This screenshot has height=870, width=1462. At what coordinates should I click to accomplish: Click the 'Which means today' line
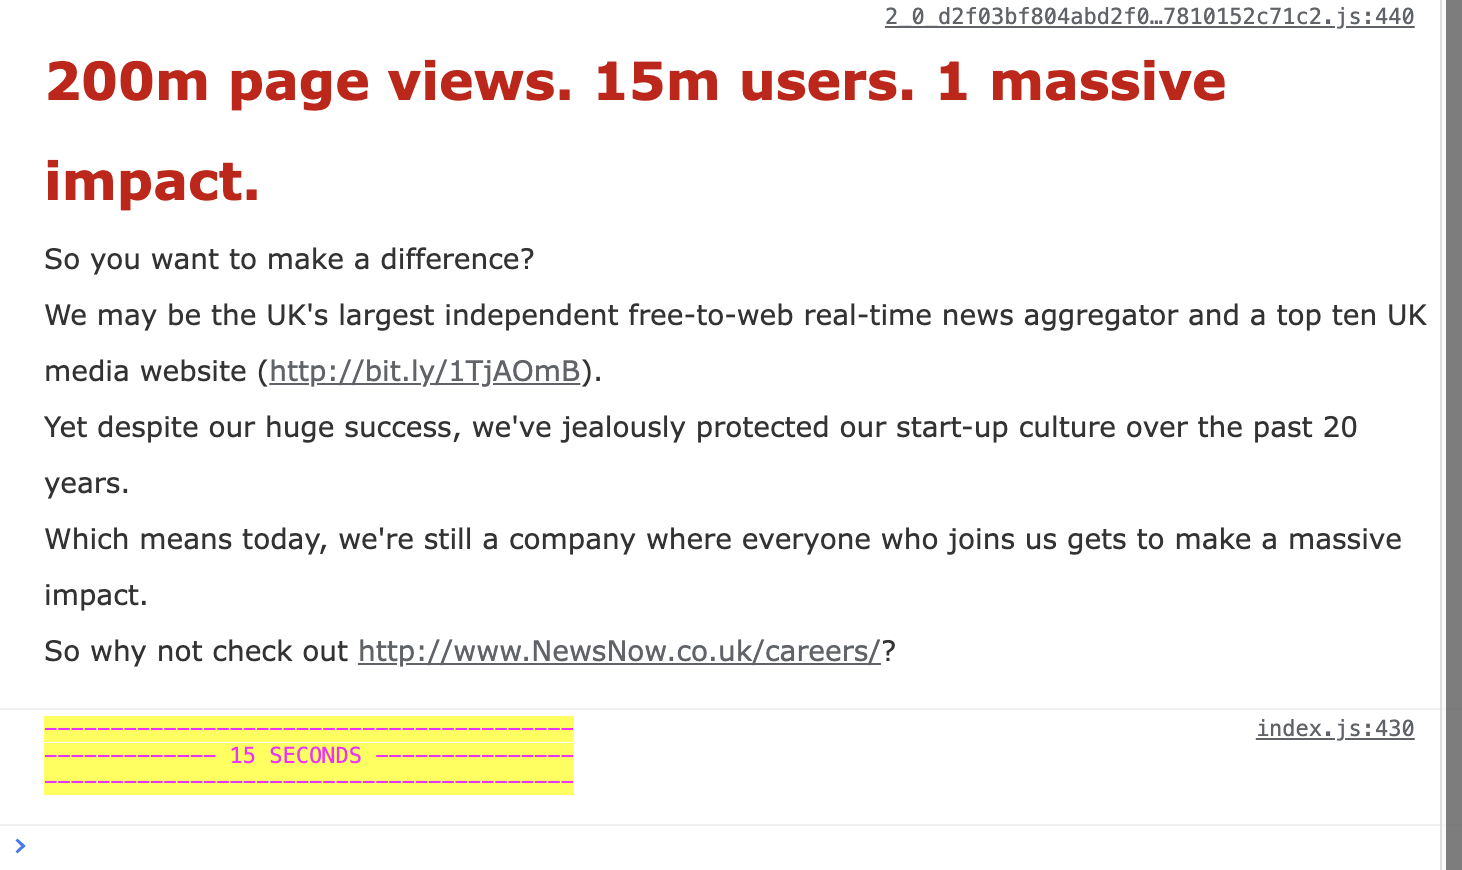(722, 539)
